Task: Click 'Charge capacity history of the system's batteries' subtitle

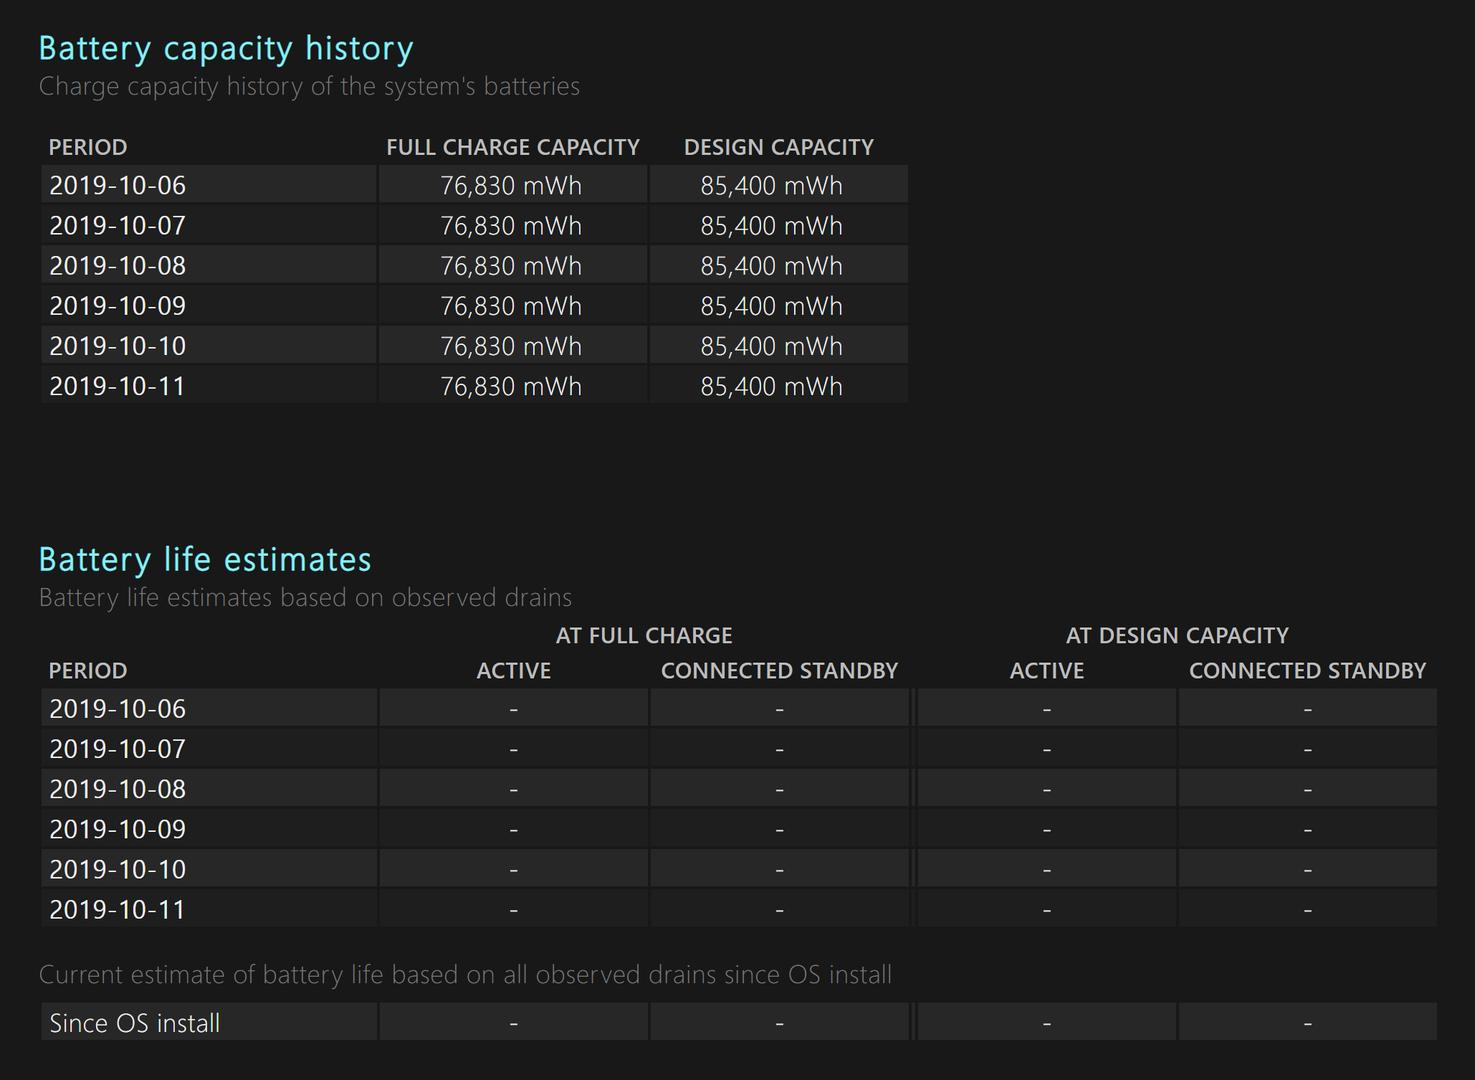Action: (x=309, y=86)
